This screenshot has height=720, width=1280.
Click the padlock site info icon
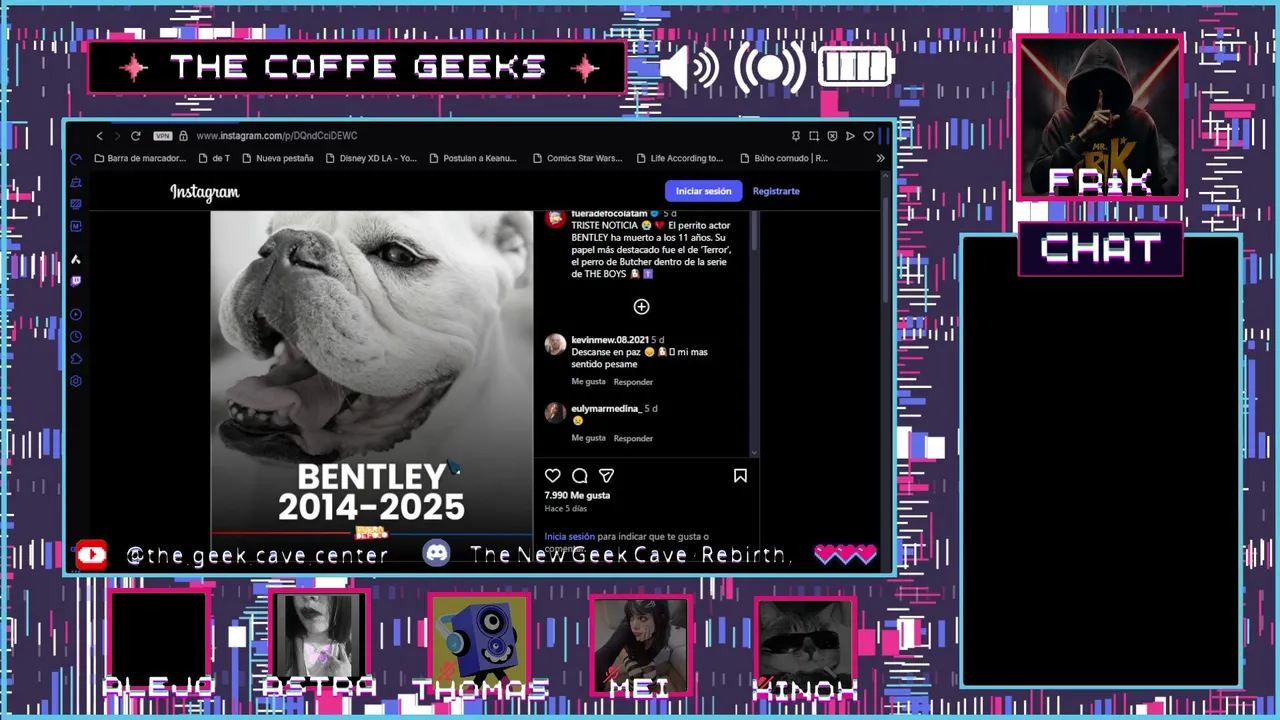click(183, 136)
